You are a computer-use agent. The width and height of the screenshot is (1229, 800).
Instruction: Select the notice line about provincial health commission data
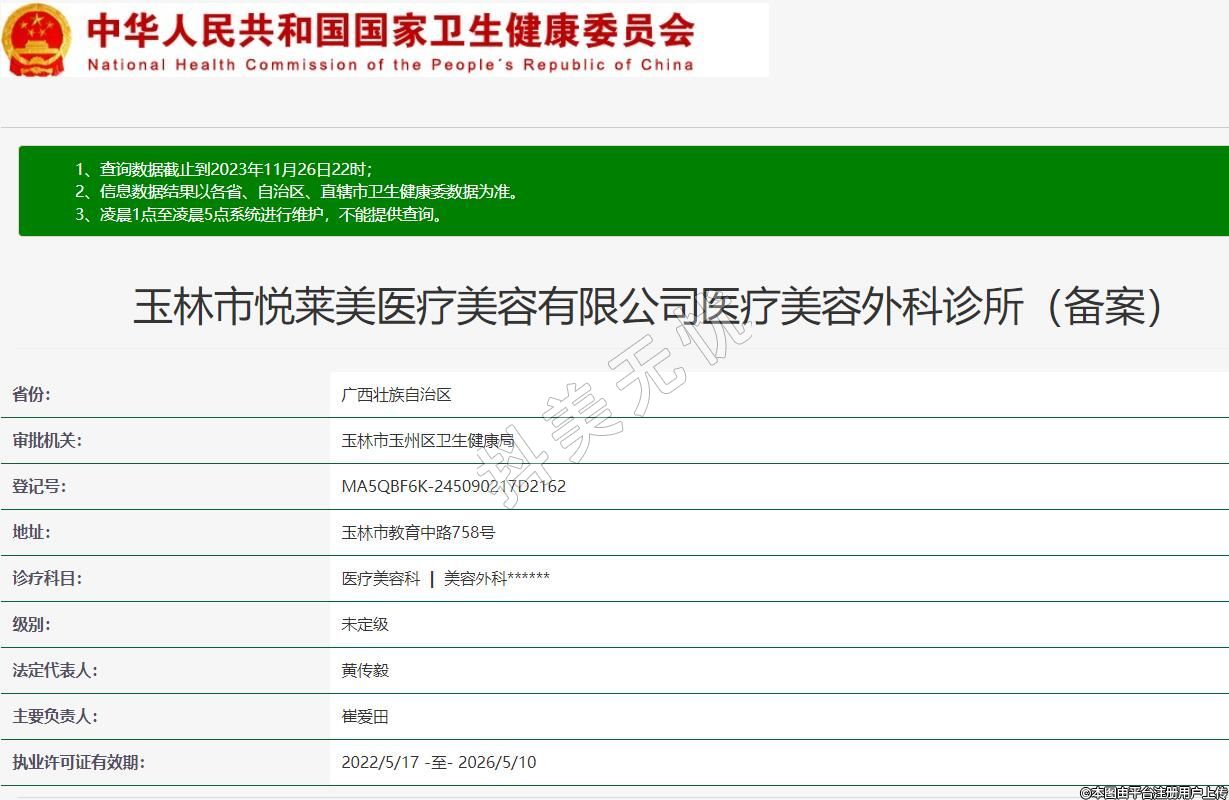(297, 191)
